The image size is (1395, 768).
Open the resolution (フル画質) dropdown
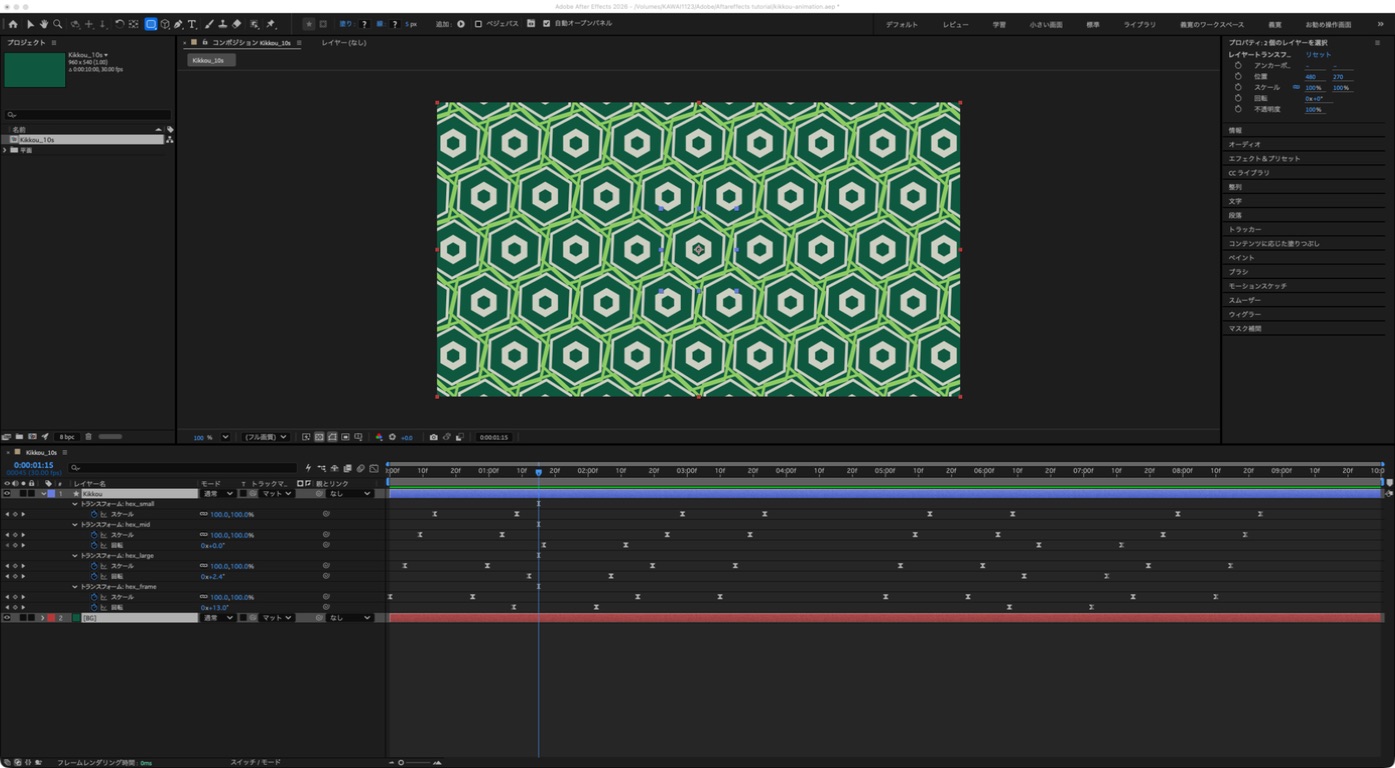click(266, 437)
